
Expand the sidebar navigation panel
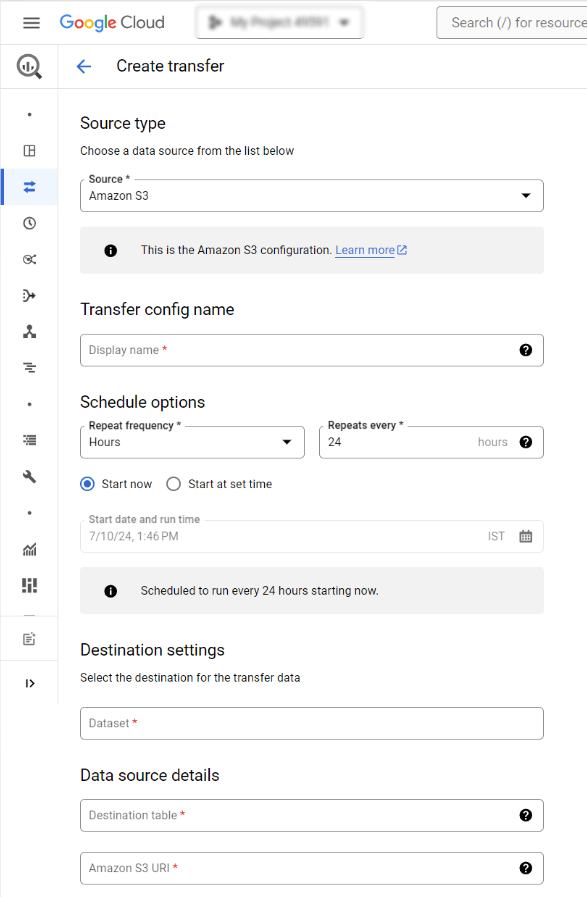click(x=30, y=683)
